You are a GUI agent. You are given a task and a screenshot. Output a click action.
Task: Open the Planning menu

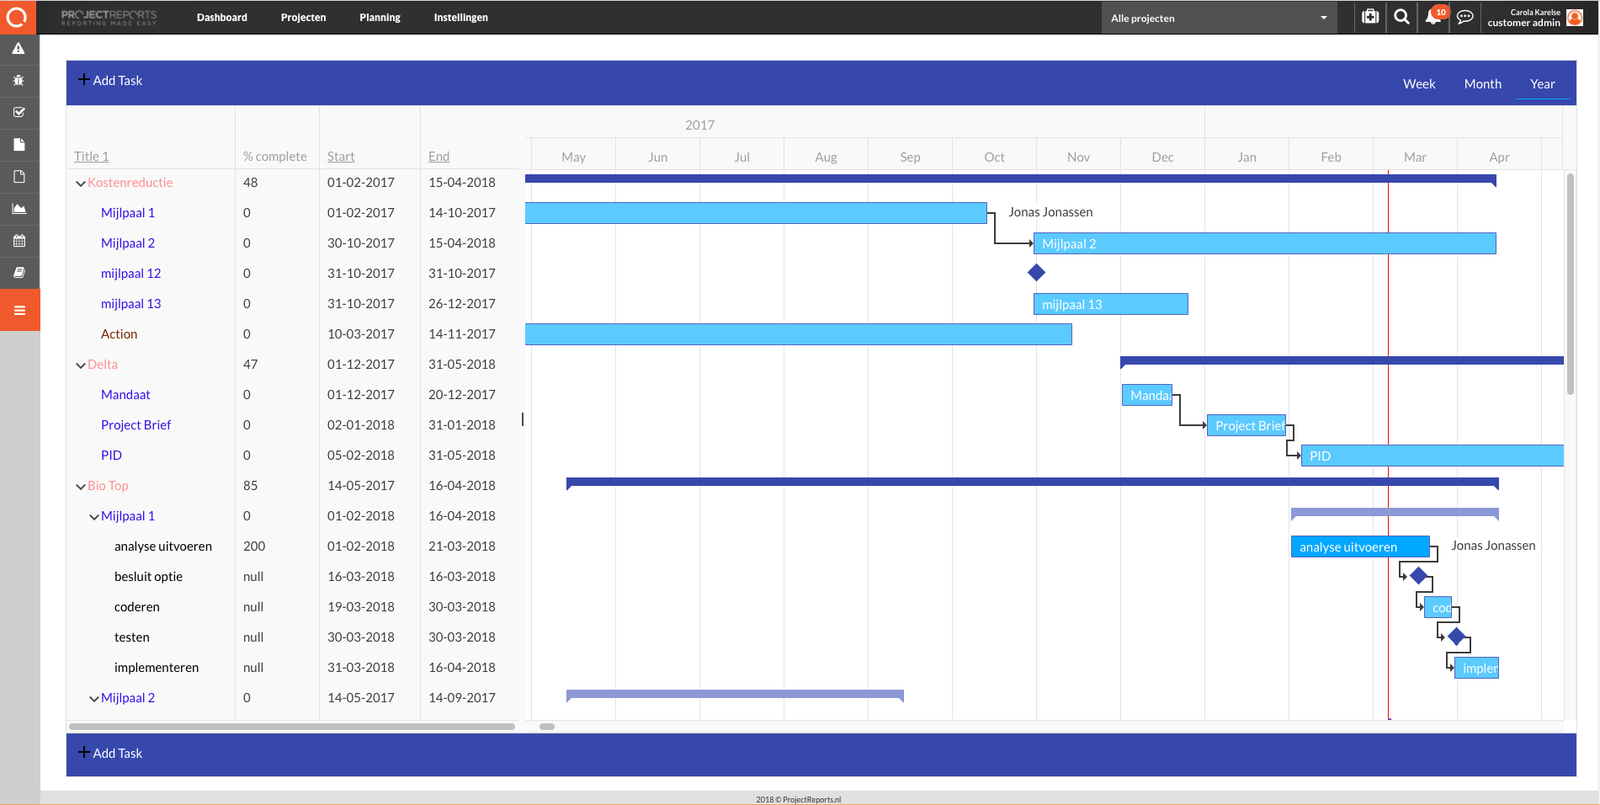point(380,17)
